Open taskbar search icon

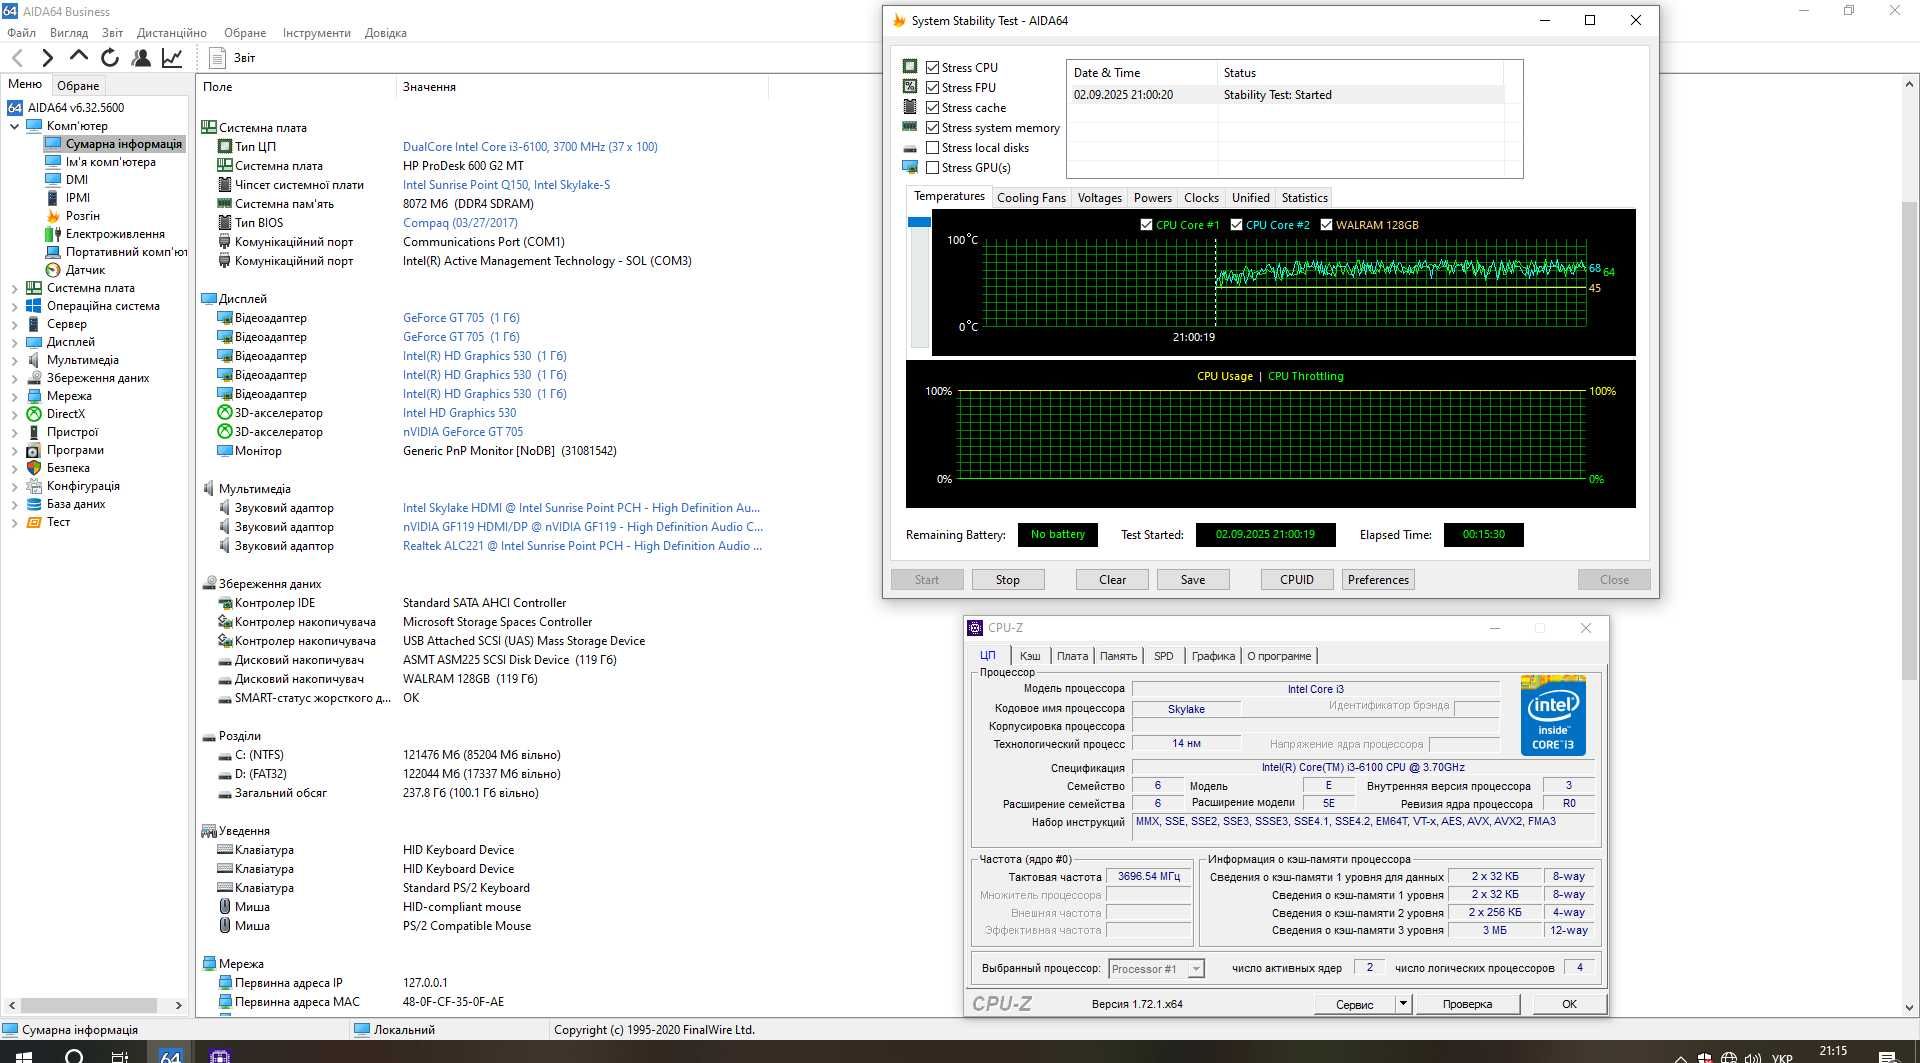[x=74, y=1056]
